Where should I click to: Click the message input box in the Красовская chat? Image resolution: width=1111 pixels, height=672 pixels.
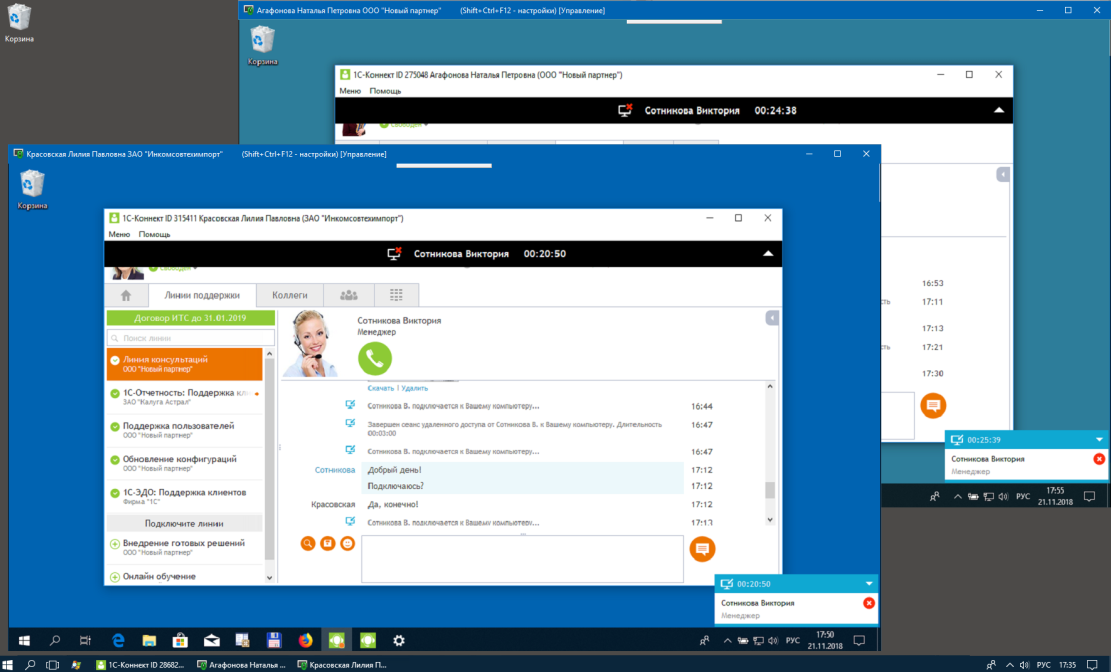(522, 559)
